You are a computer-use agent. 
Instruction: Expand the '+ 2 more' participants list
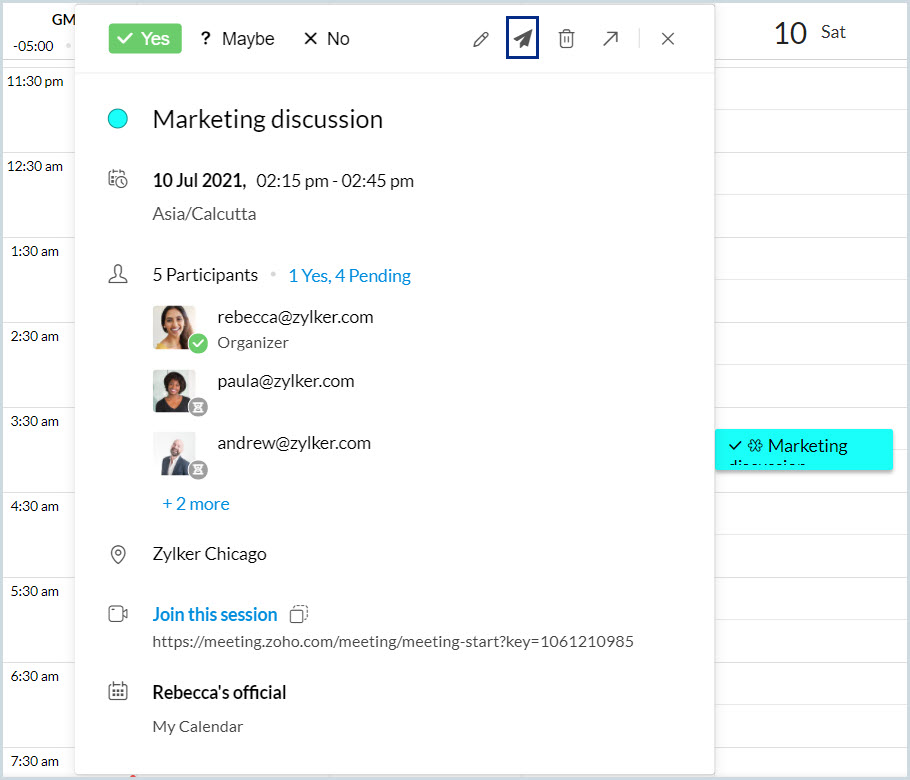coord(196,504)
